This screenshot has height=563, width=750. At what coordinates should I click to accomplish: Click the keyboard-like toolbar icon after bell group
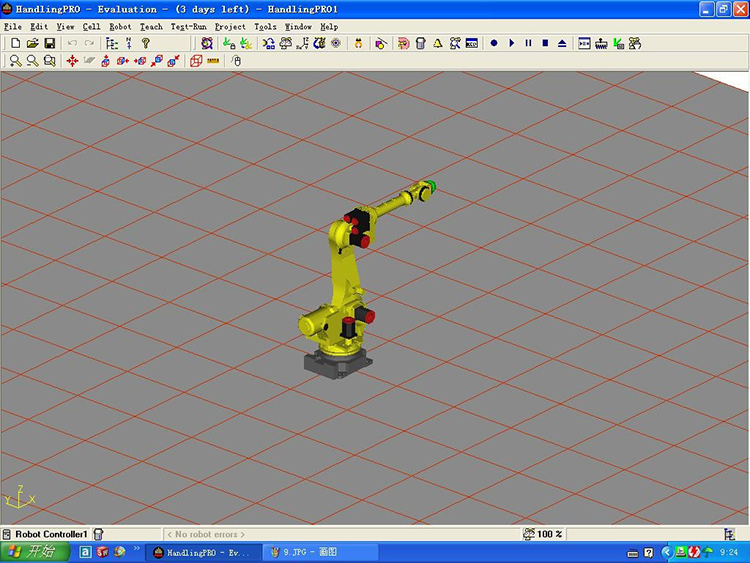click(x=472, y=44)
